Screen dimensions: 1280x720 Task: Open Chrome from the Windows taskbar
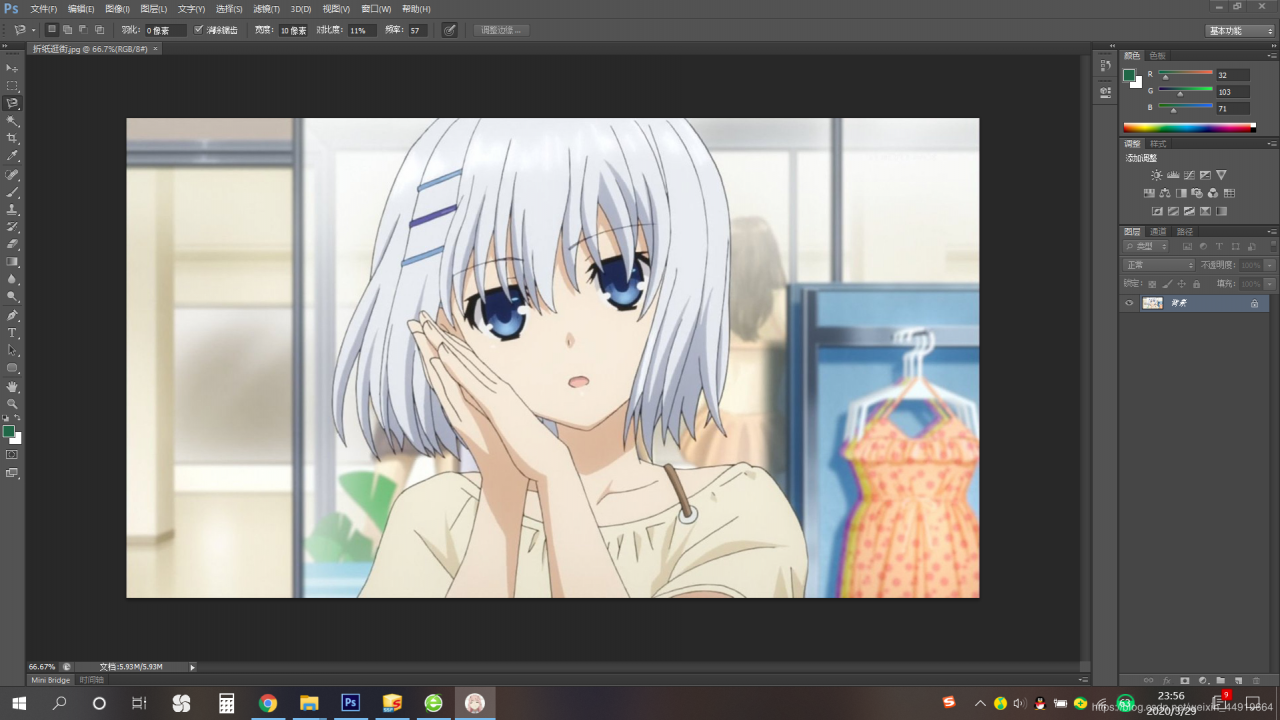click(x=267, y=703)
